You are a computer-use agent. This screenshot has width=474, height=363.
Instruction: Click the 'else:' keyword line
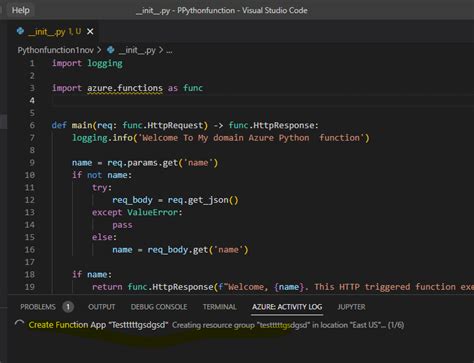[x=105, y=237]
